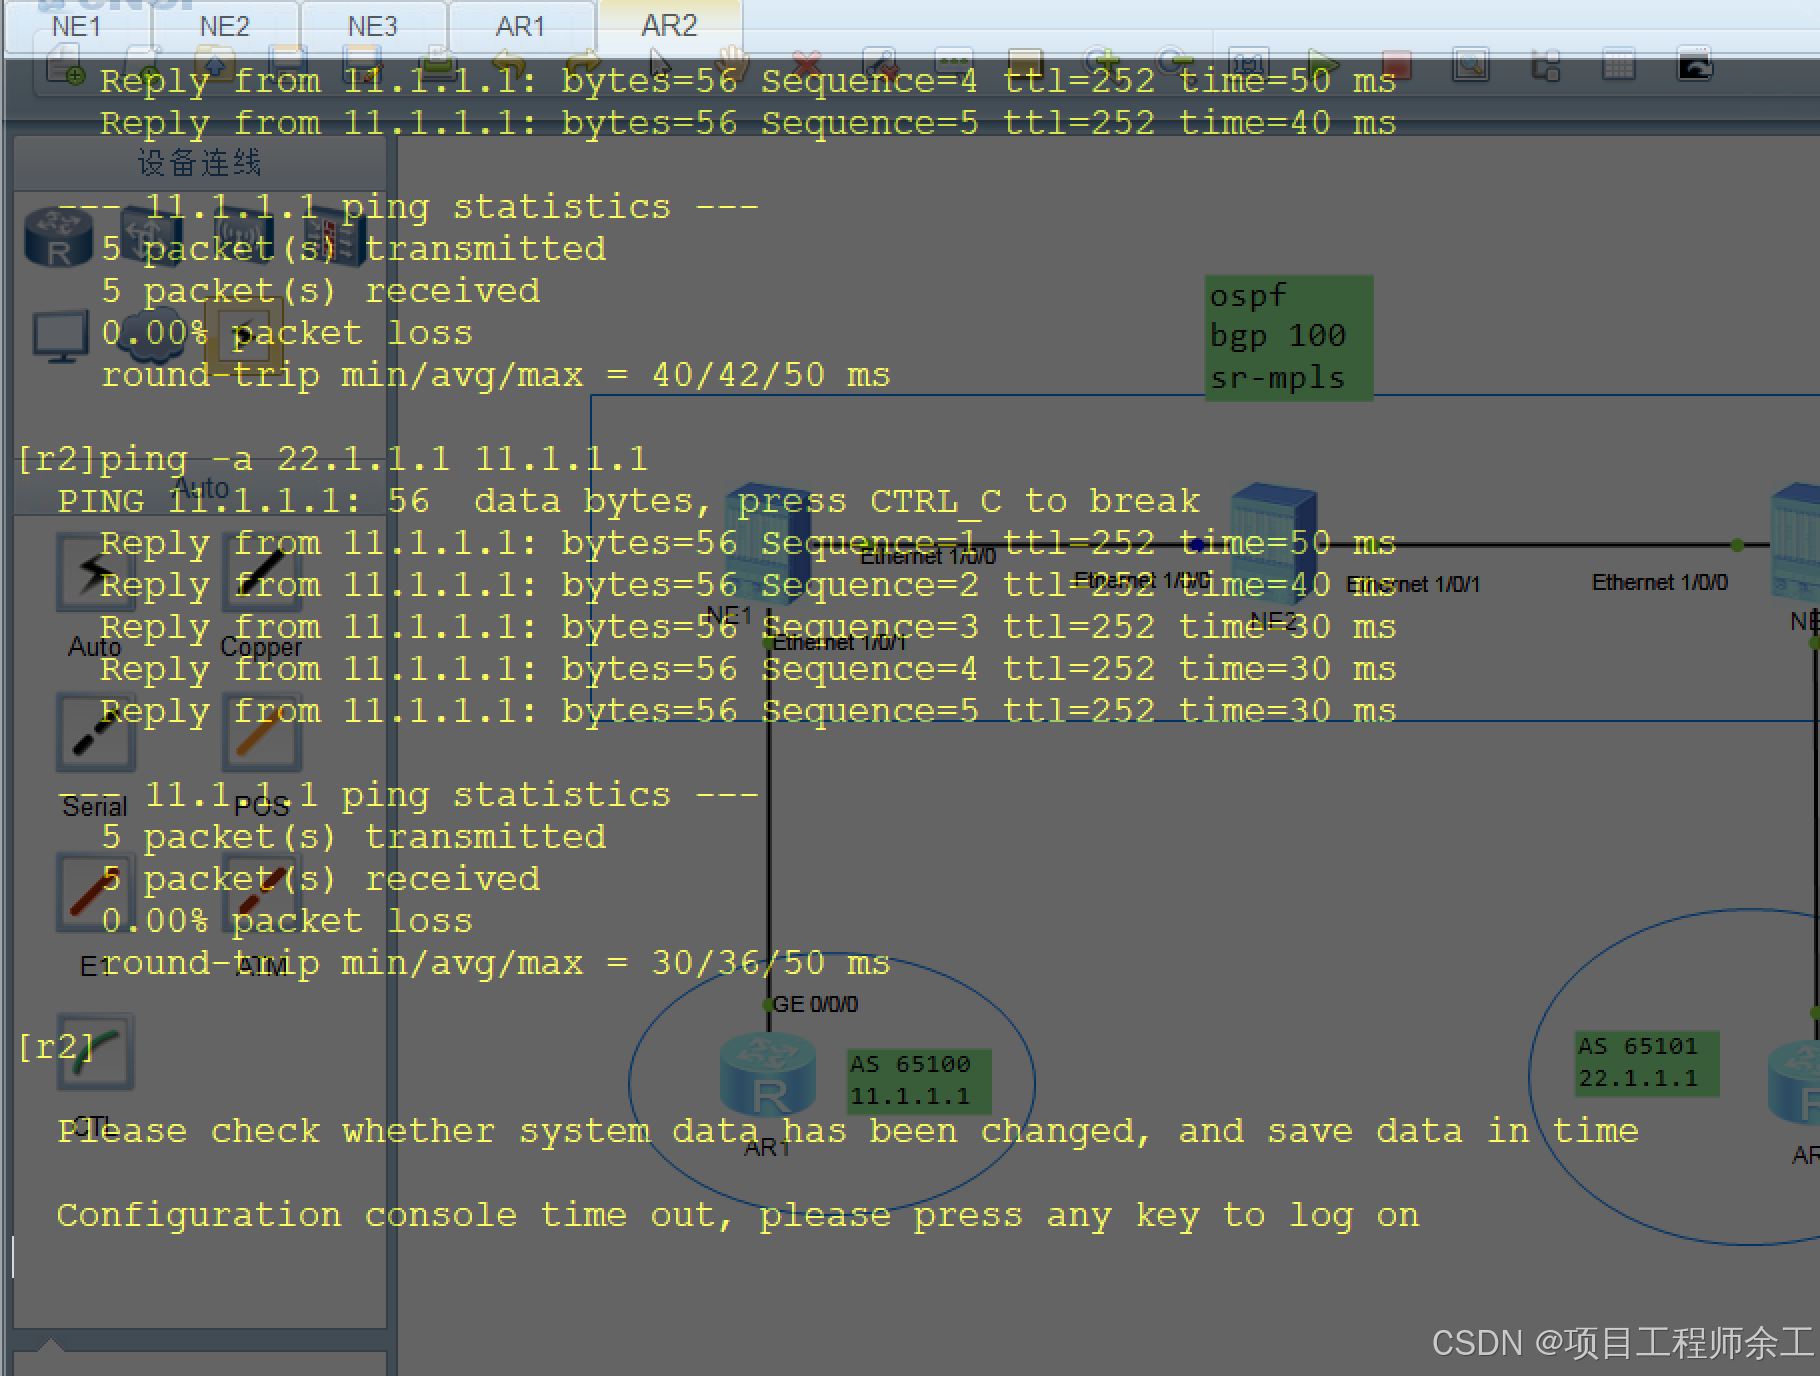Switch to the NE3 terminal tab

tap(374, 26)
